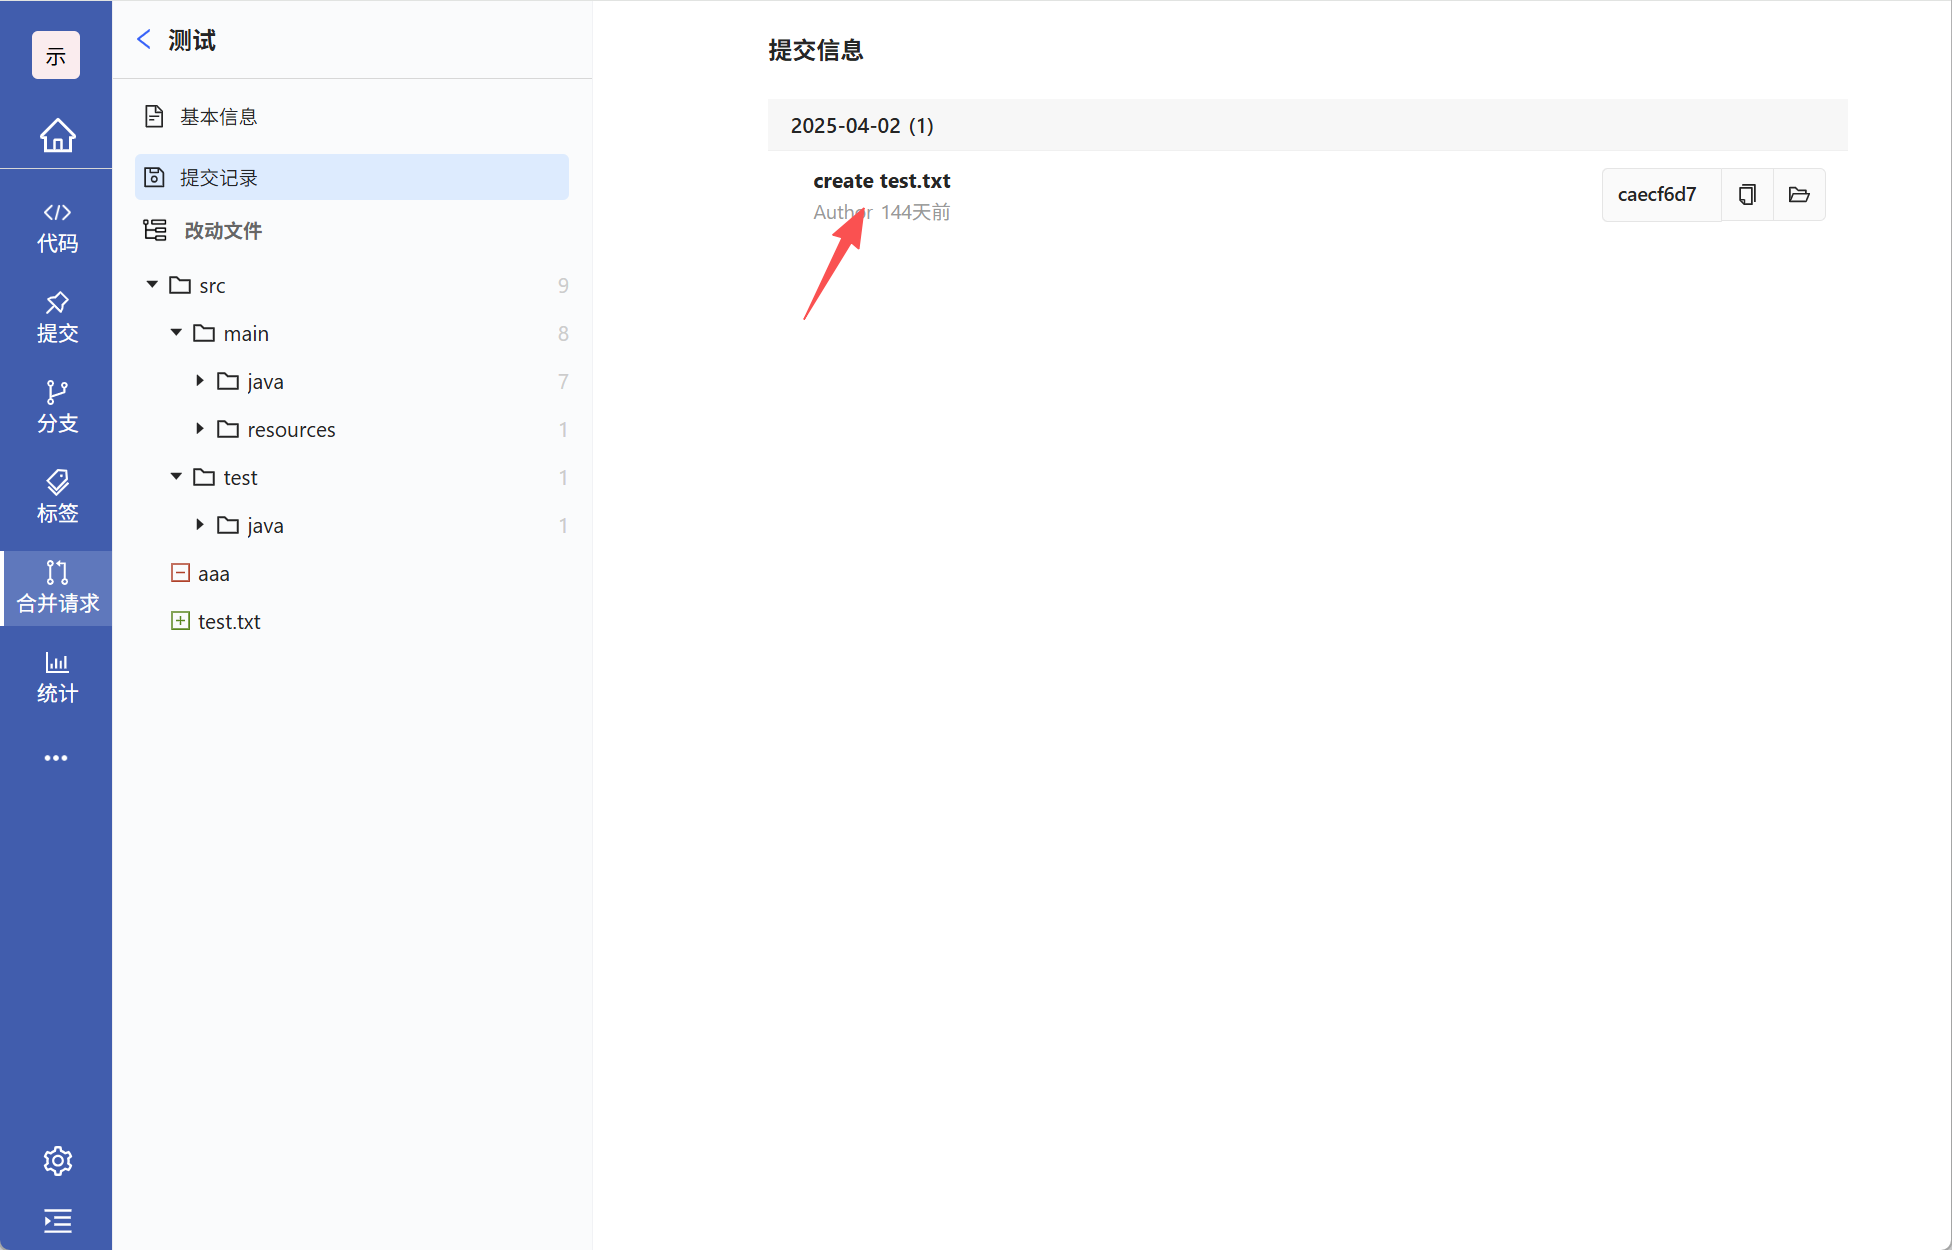Click the settings gear icon

(x=57, y=1160)
